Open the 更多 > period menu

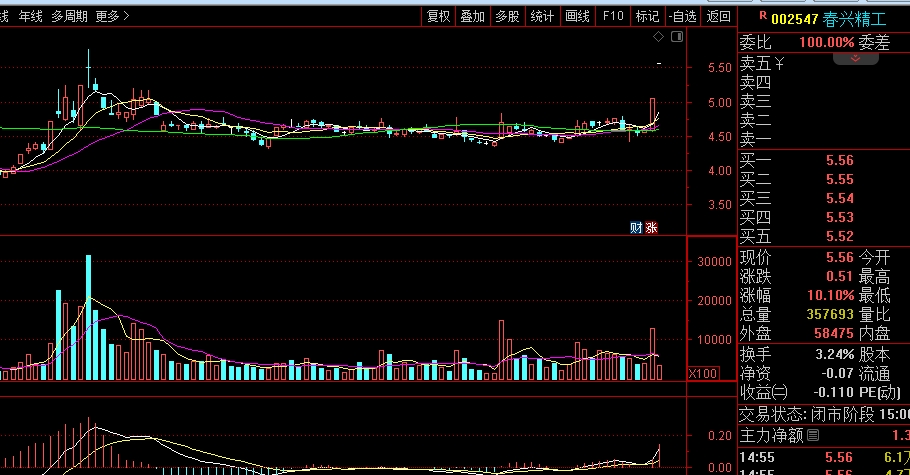tap(113, 16)
